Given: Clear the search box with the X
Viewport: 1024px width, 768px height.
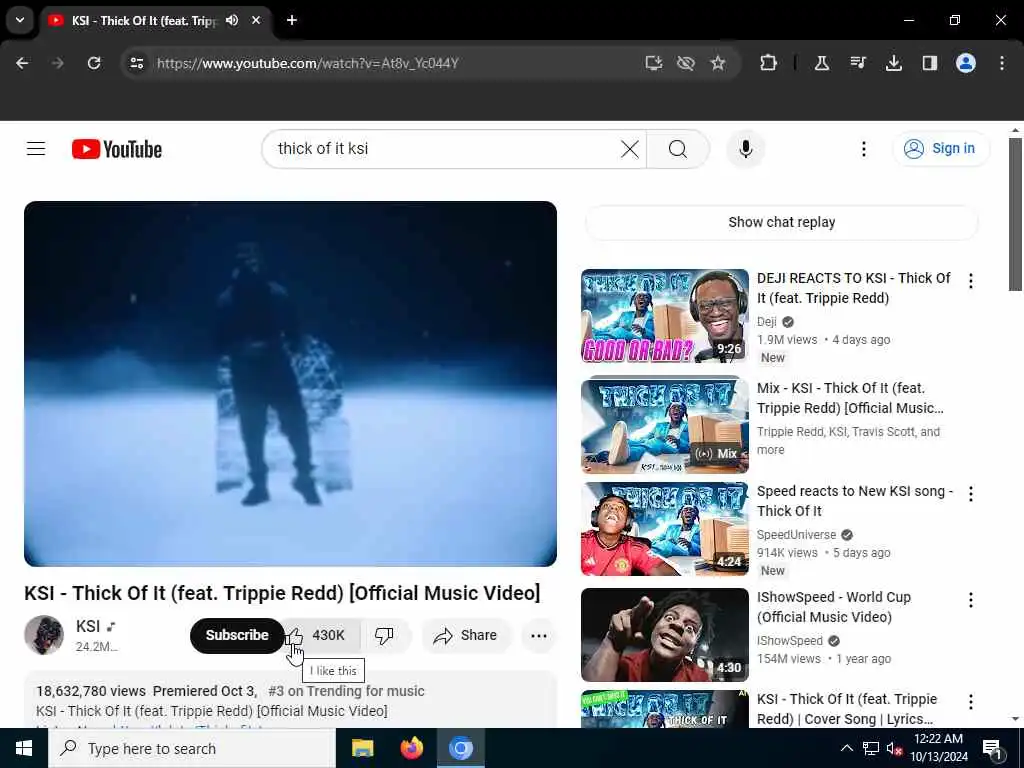Looking at the screenshot, I should coord(630,149).
